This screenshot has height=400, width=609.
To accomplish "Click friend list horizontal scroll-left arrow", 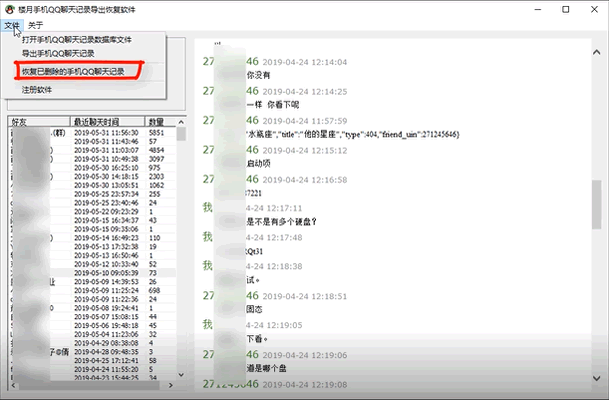I will point(13,385).
